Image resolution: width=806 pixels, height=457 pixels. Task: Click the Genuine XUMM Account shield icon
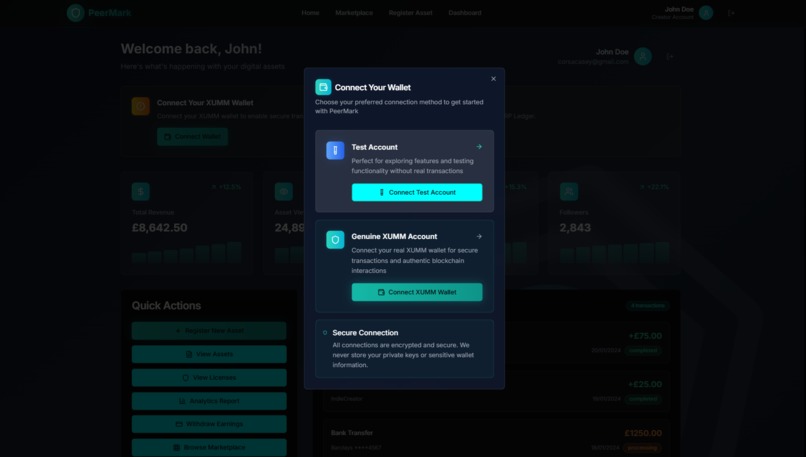coord(335,240)
